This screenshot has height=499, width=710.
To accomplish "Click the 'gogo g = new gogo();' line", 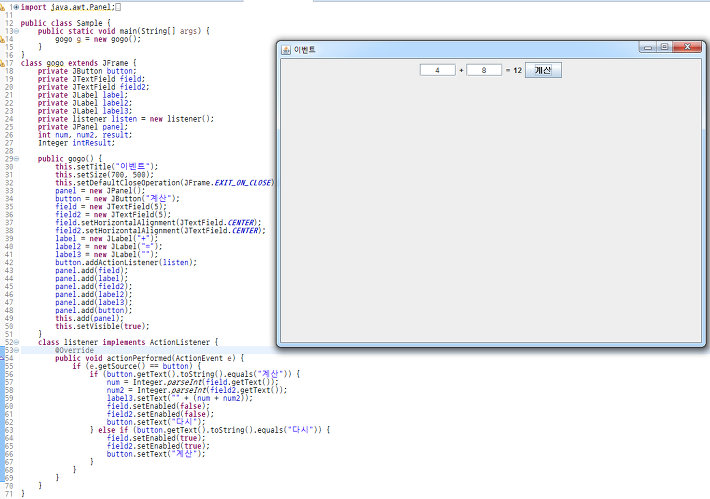I will (98, 39).
